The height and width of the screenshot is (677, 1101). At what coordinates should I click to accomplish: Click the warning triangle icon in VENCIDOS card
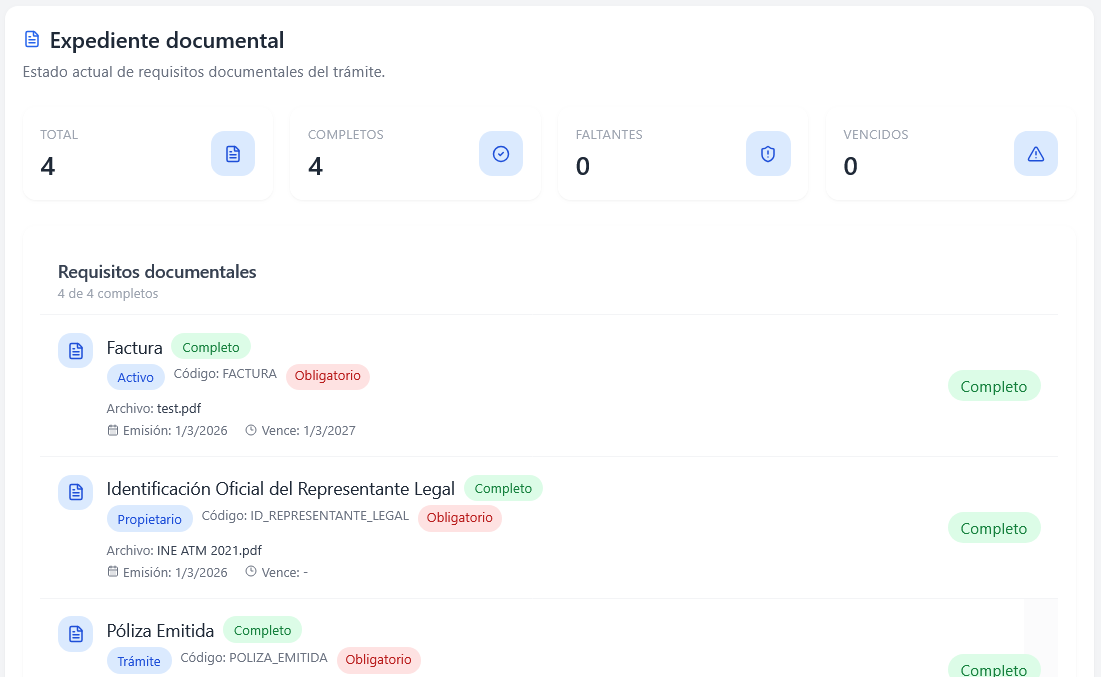coord(1036,154)
